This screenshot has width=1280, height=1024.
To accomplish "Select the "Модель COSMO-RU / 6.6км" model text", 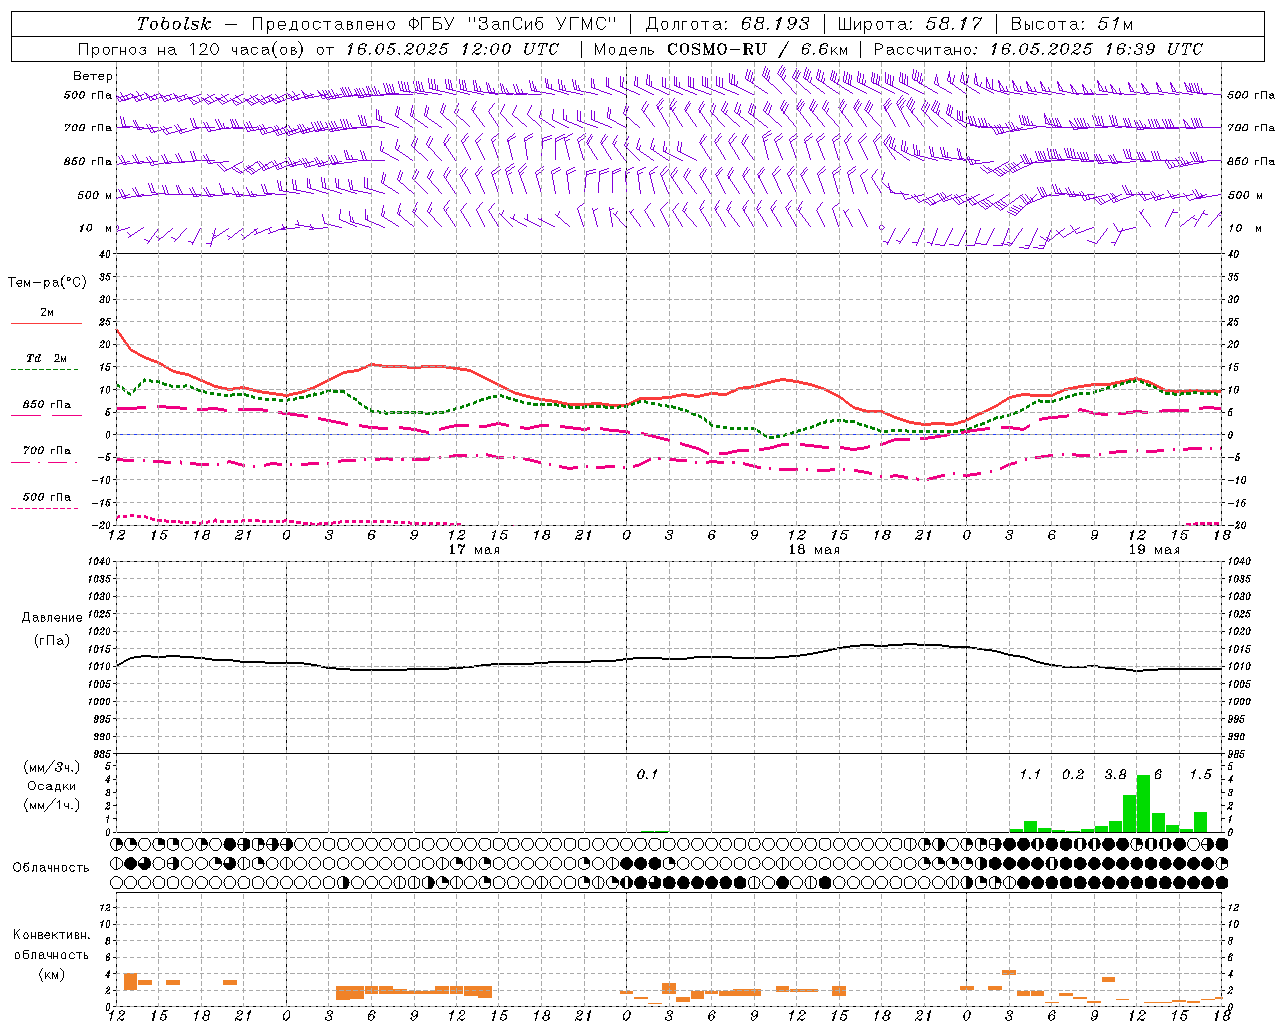I will click(721, 49).
